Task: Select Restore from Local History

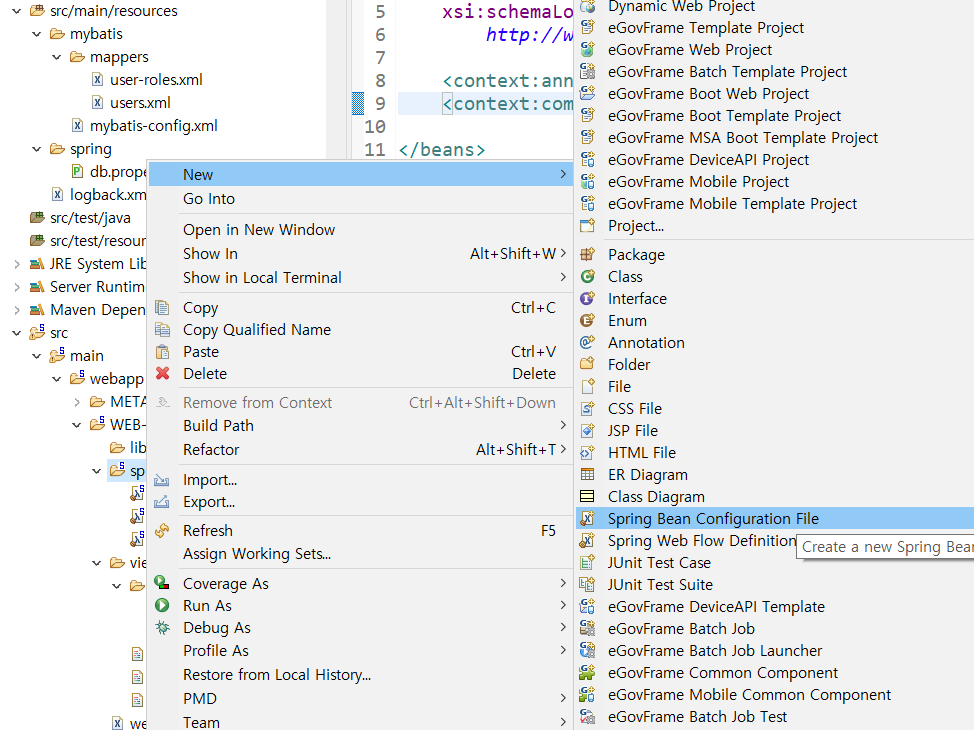Action: click(x=360, y=675)
